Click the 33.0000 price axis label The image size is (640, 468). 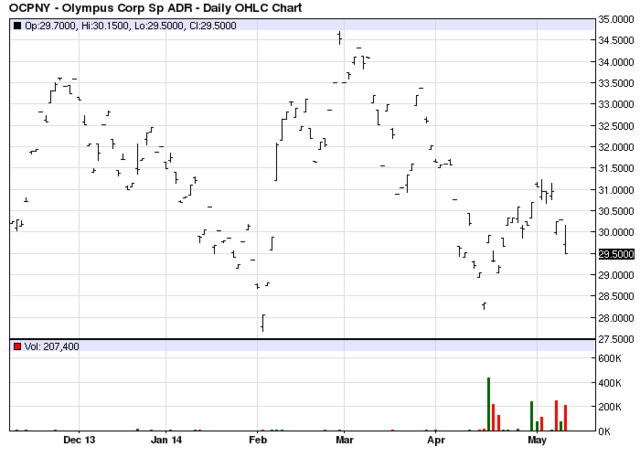click(x=616, y=104)
